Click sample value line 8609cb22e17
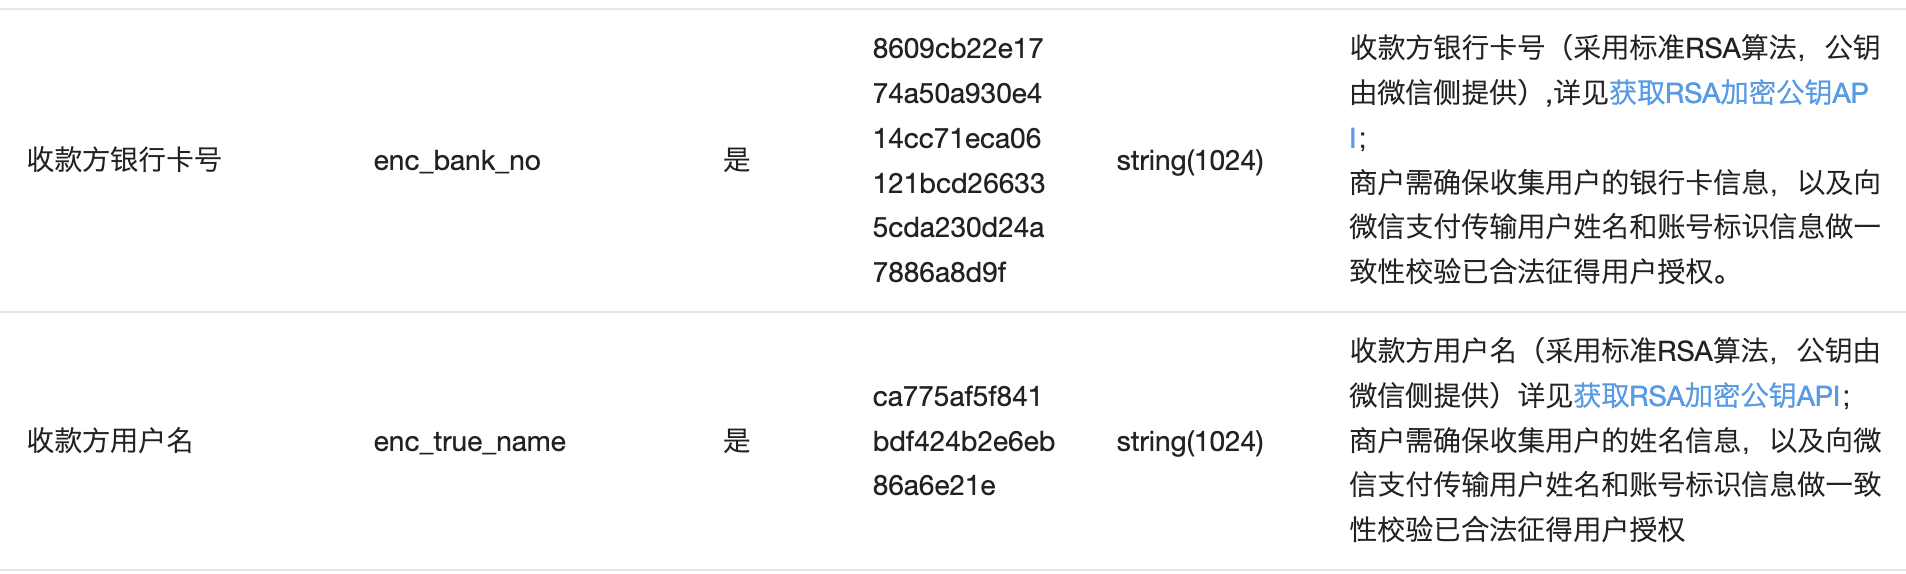The width and height of the screenshot is (1906, 574). click(x=957, y=49)
